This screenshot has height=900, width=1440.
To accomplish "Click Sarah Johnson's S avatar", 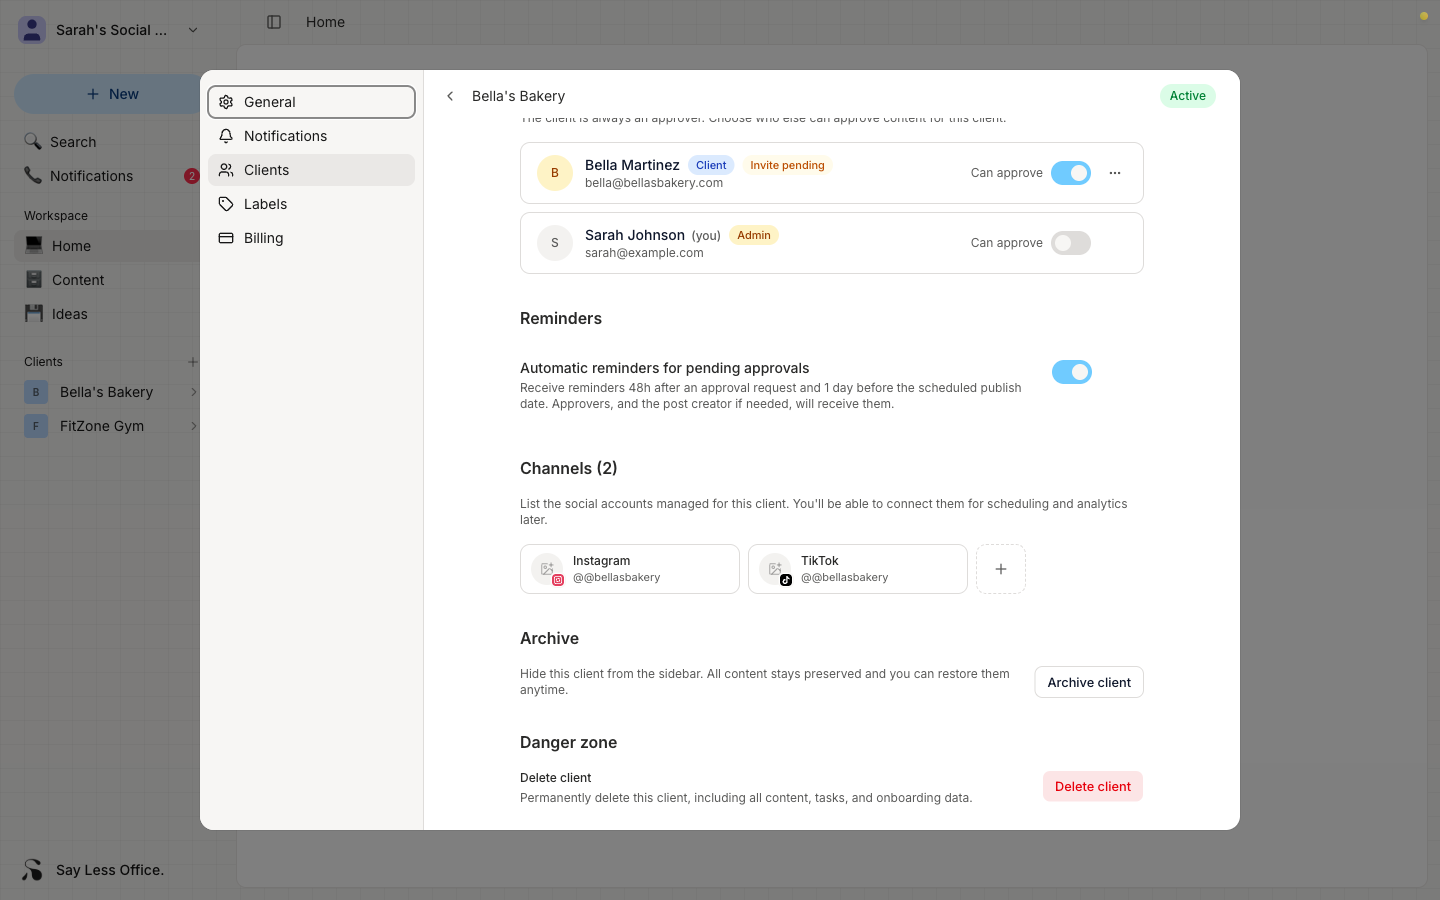I will pos(555,243).
